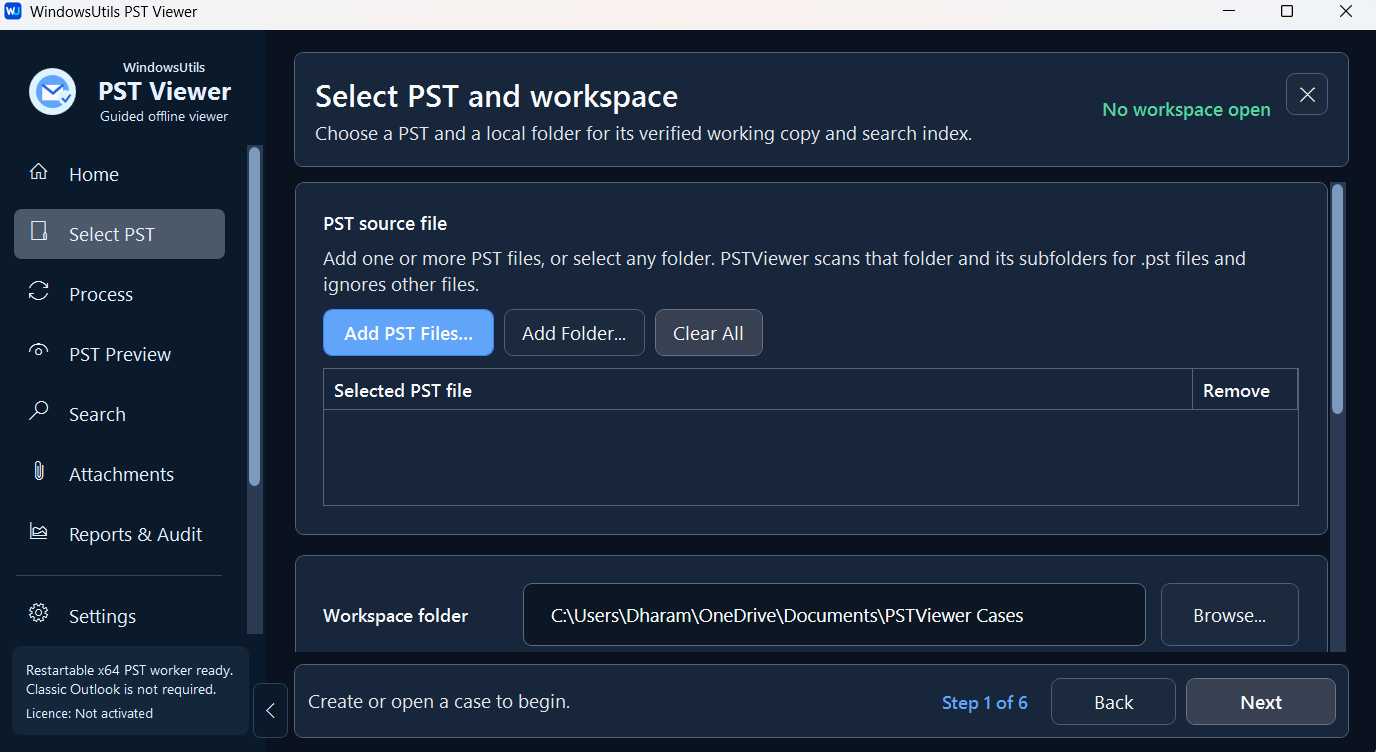1376x752 pixels.
Task: Click the Add PST Files button
Action: point(408,333)
